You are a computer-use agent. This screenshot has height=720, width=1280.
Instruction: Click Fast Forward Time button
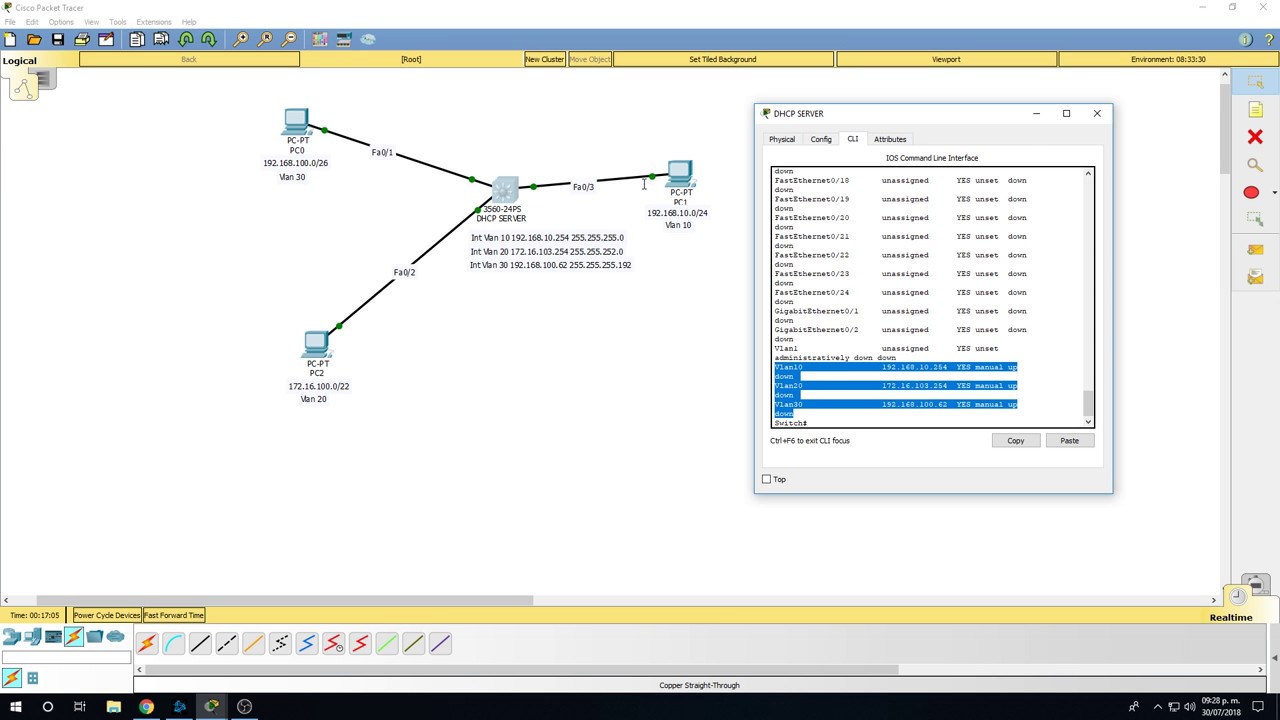[x=174, y=615]
